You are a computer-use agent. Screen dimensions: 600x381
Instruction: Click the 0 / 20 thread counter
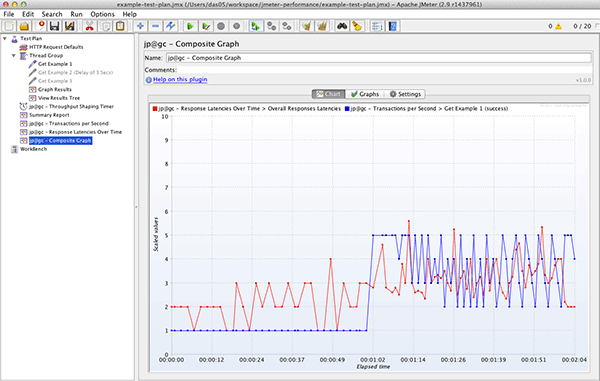(582, 26)
